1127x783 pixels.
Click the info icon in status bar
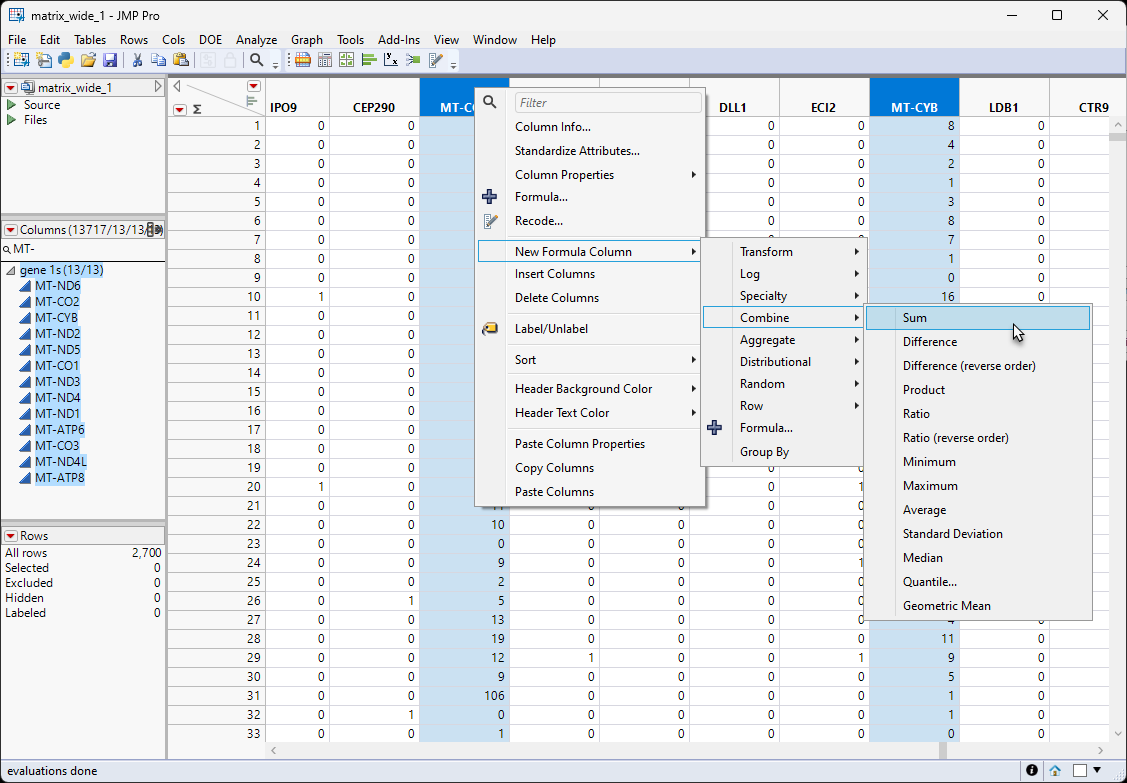point(1031,770)
